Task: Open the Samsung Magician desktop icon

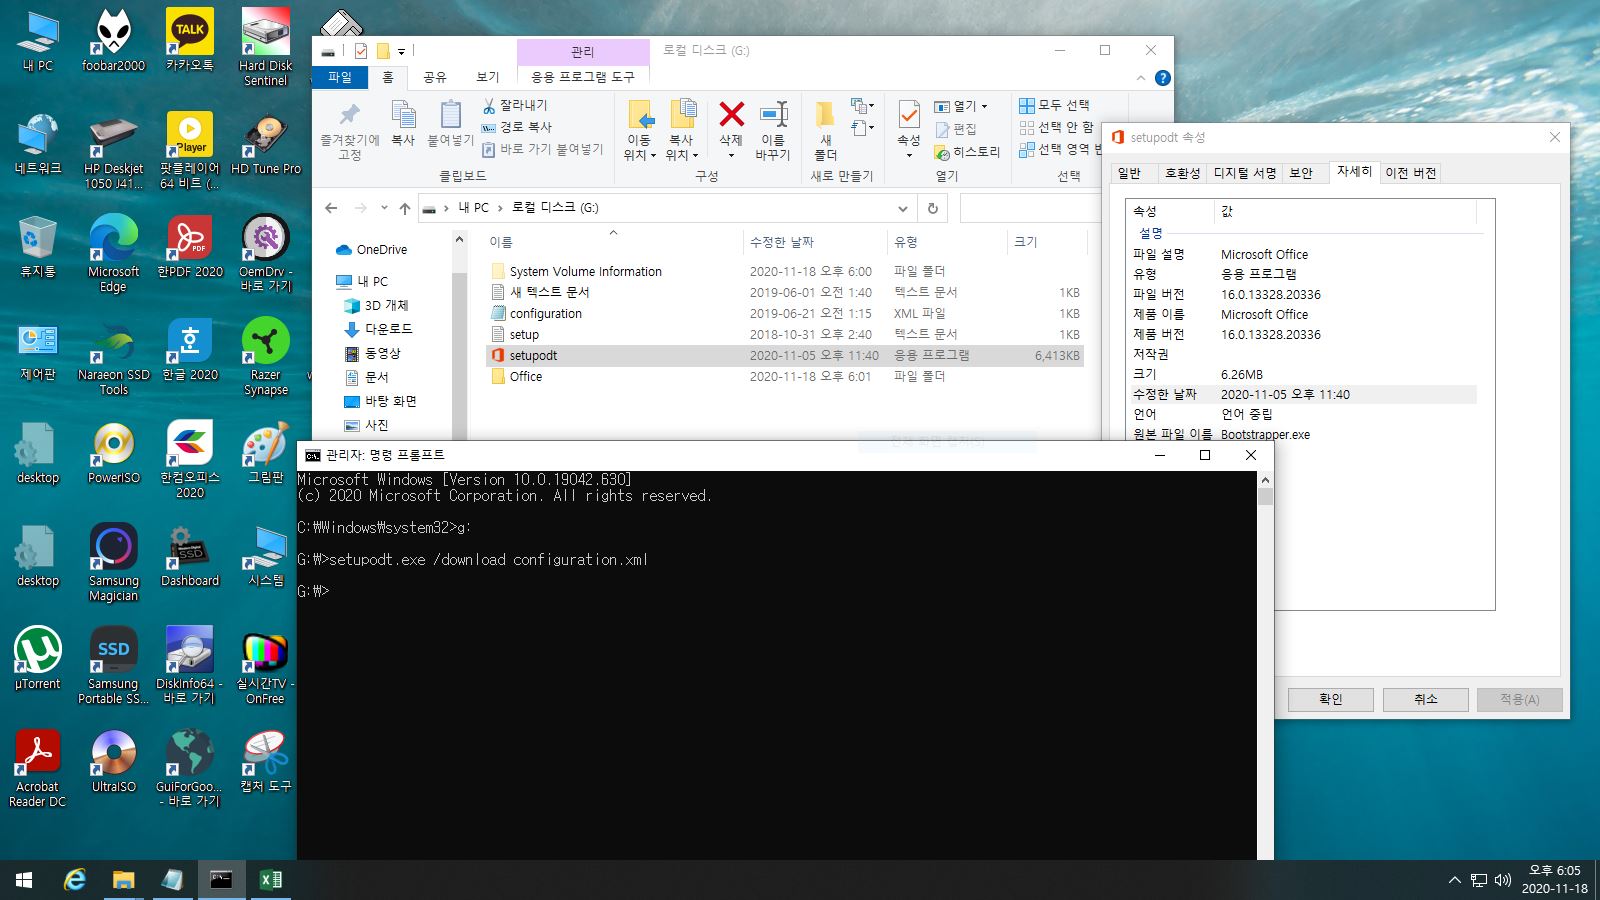Action: 113,563
